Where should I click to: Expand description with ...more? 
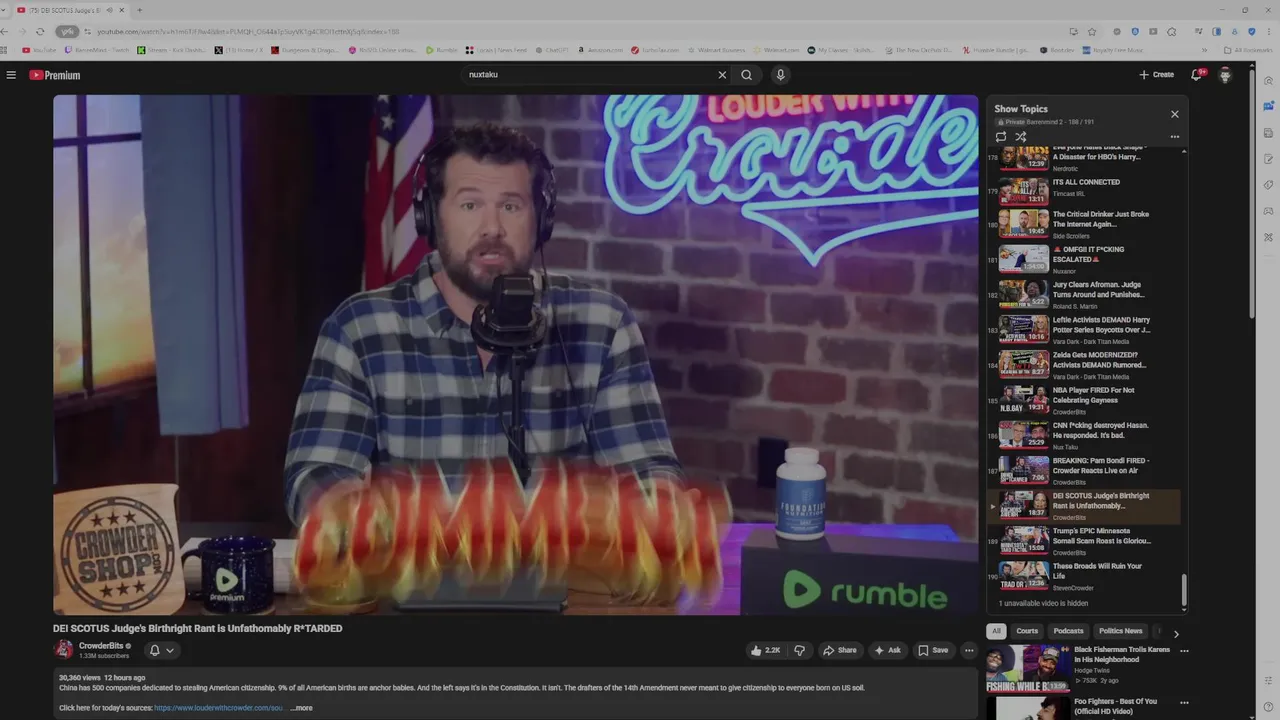(x=301, y=708)
